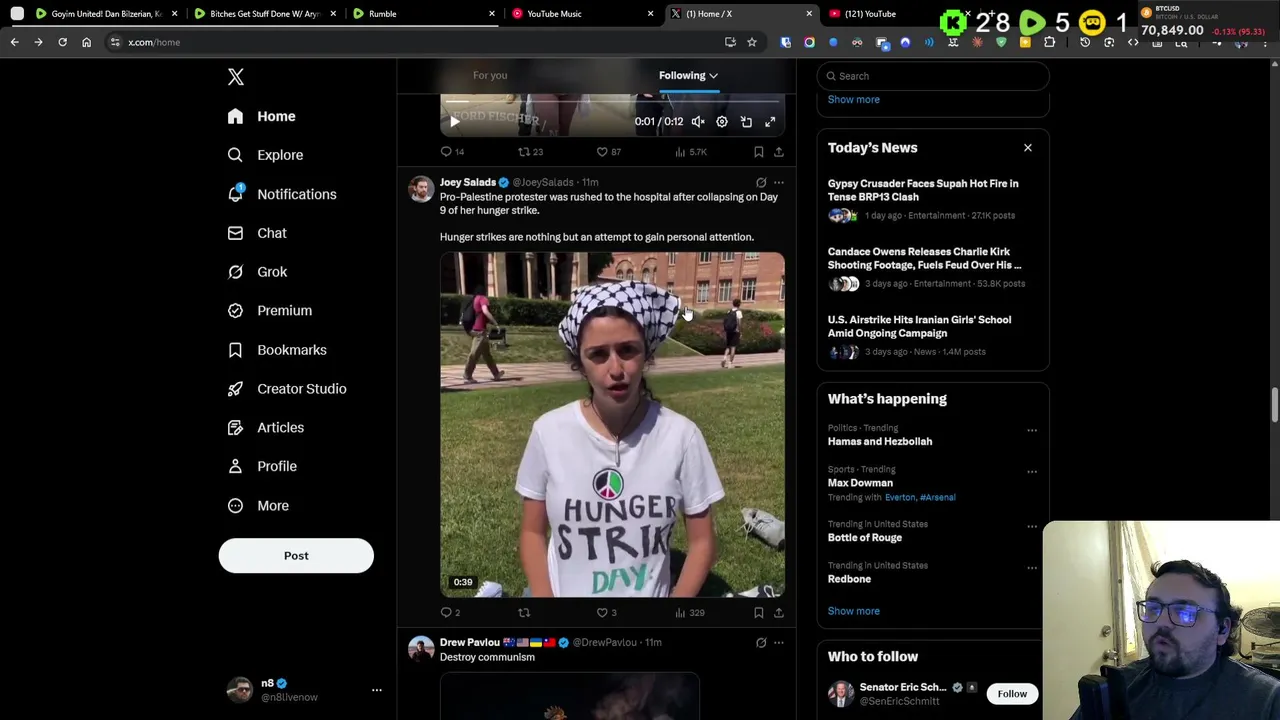This screenshot has height=720, width=1280.
Task: Reply to Joey Salads' post
Action: click(451, 612)
